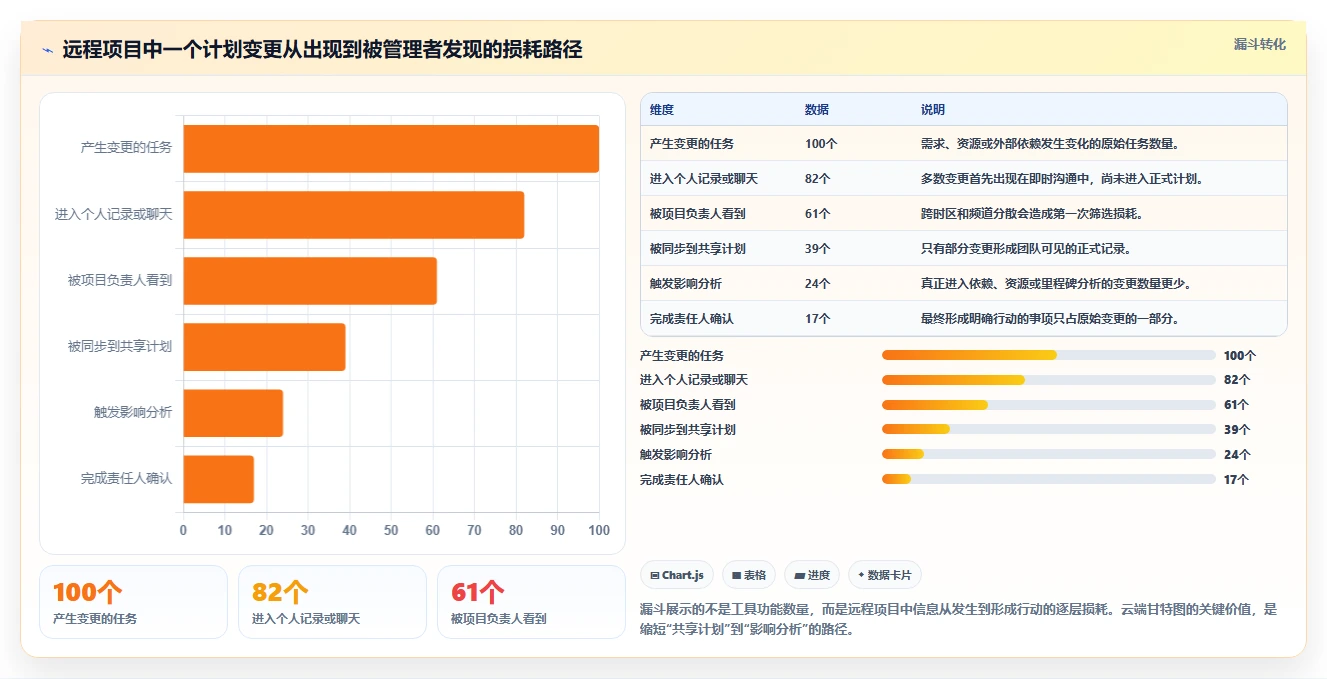Image resolution: width=1327 pixels, height=679 pixels.
Task: Click the summary paragraph starting 漏斗展示的不是
Action: (x=958, y=620)
